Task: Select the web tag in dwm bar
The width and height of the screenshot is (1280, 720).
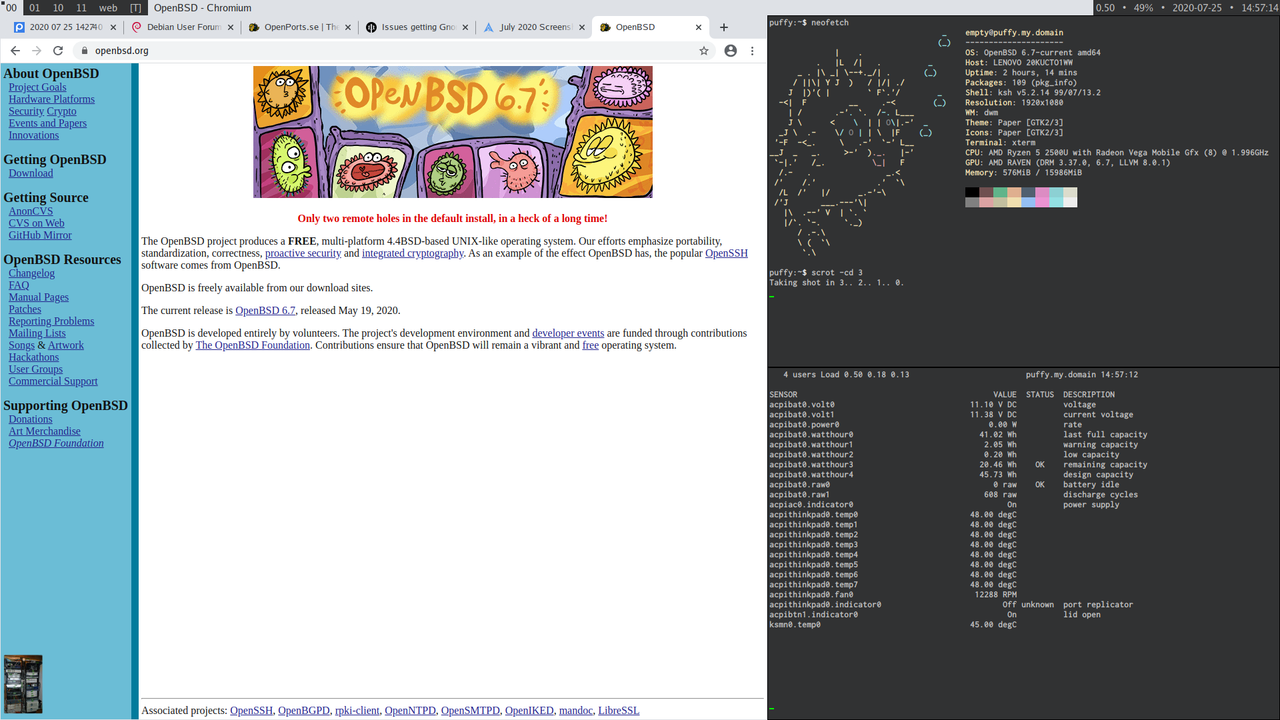Action: point(108,7)
